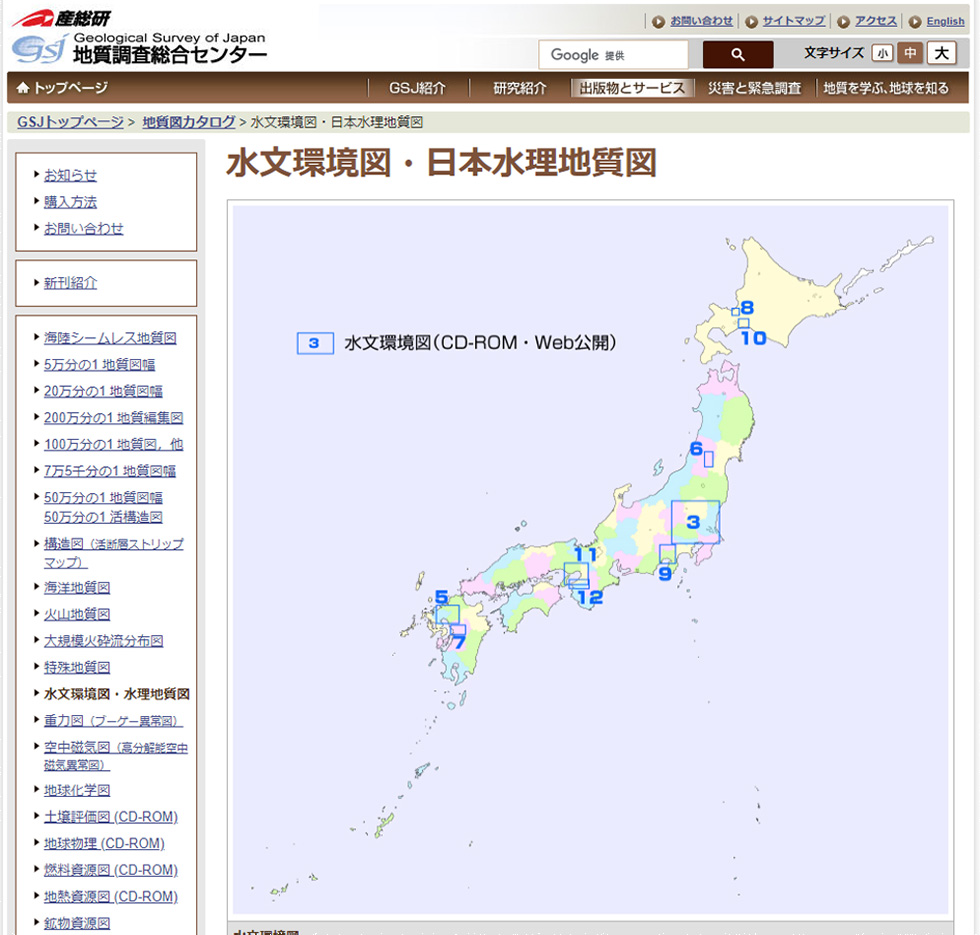The image size is (980, 935).
Task: Open 5万分の1 地質図幅 link
Action: 99,364
